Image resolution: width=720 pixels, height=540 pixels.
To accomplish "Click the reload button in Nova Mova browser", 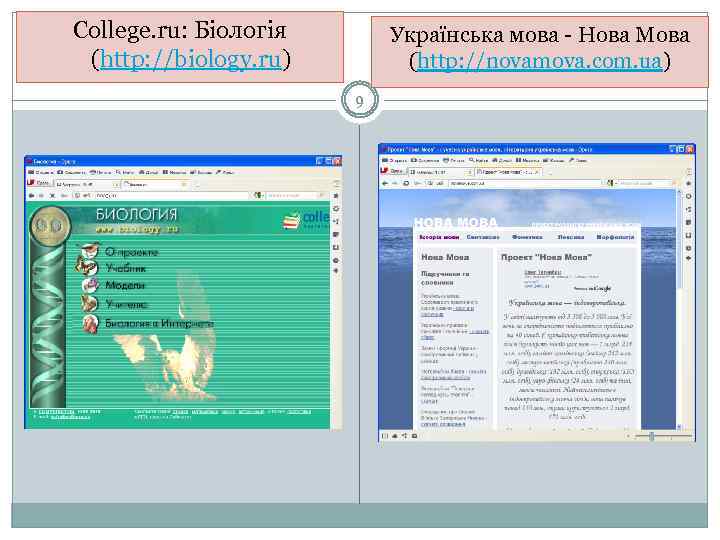I will click(406, 183).
